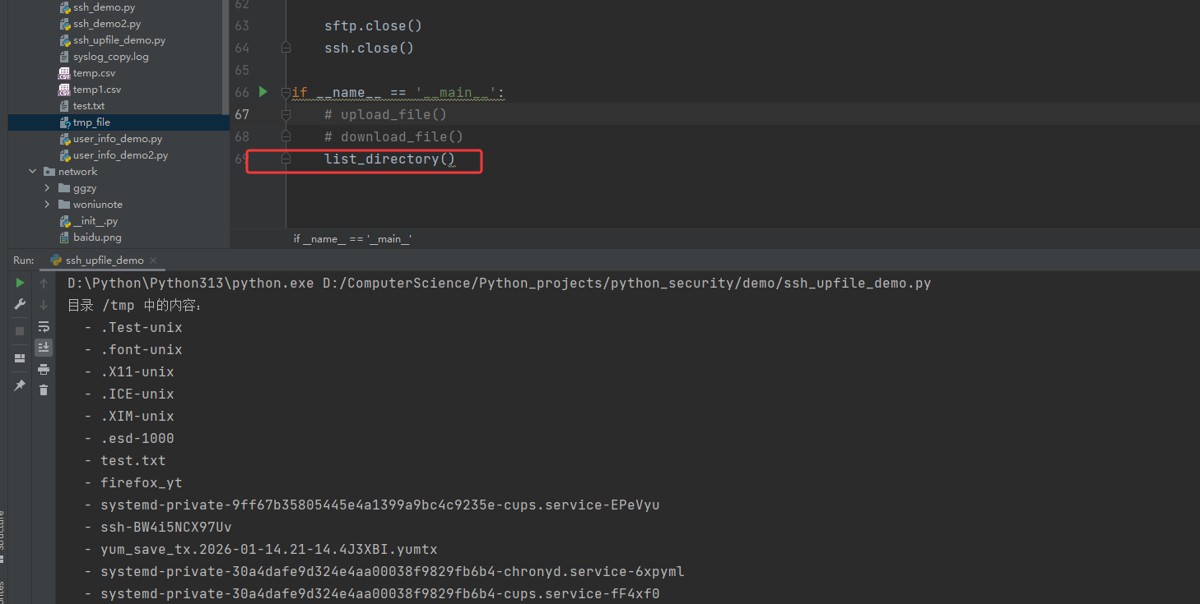Select baidu.png file

tap(97, 238)
